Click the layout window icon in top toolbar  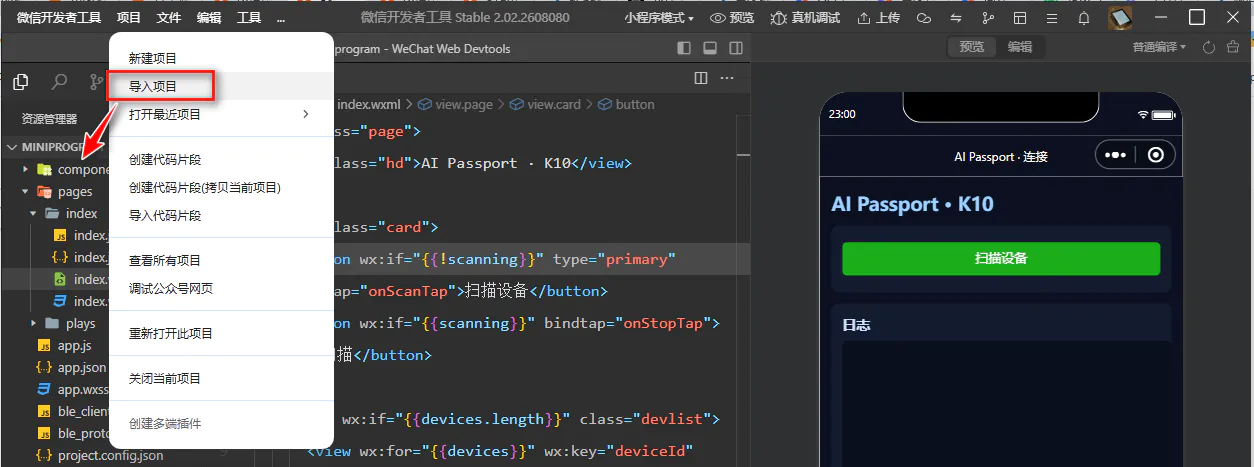(x=1020, y=18)
